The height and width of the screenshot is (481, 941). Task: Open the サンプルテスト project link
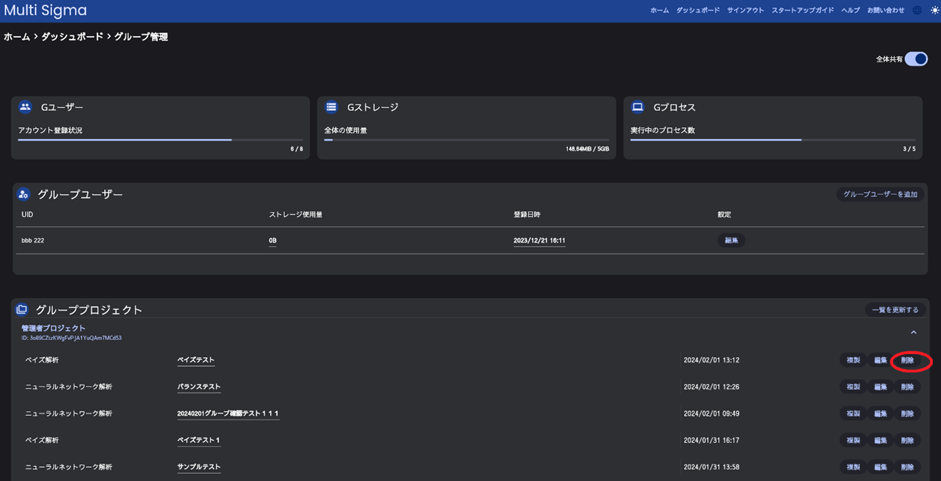(199, 467)
